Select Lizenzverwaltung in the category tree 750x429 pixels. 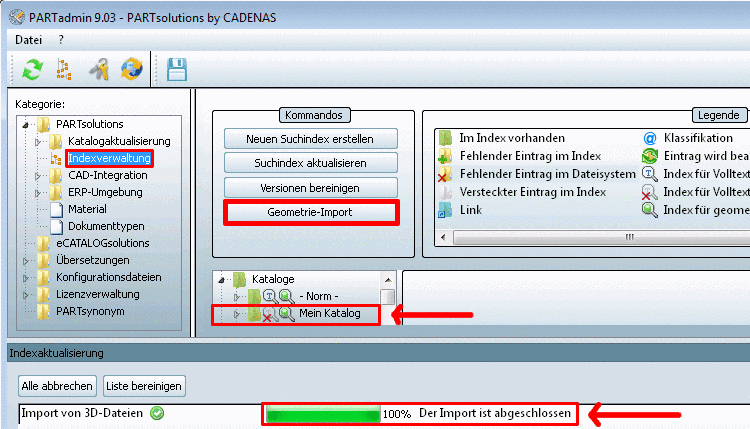98,295
